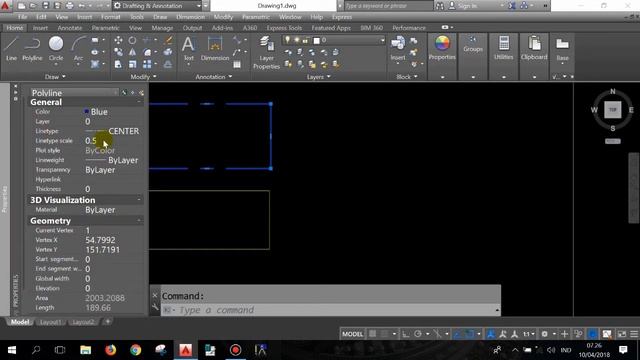Open the Groups panel
The width and height of the screenshot is (640, 360).
click(473, 44)
